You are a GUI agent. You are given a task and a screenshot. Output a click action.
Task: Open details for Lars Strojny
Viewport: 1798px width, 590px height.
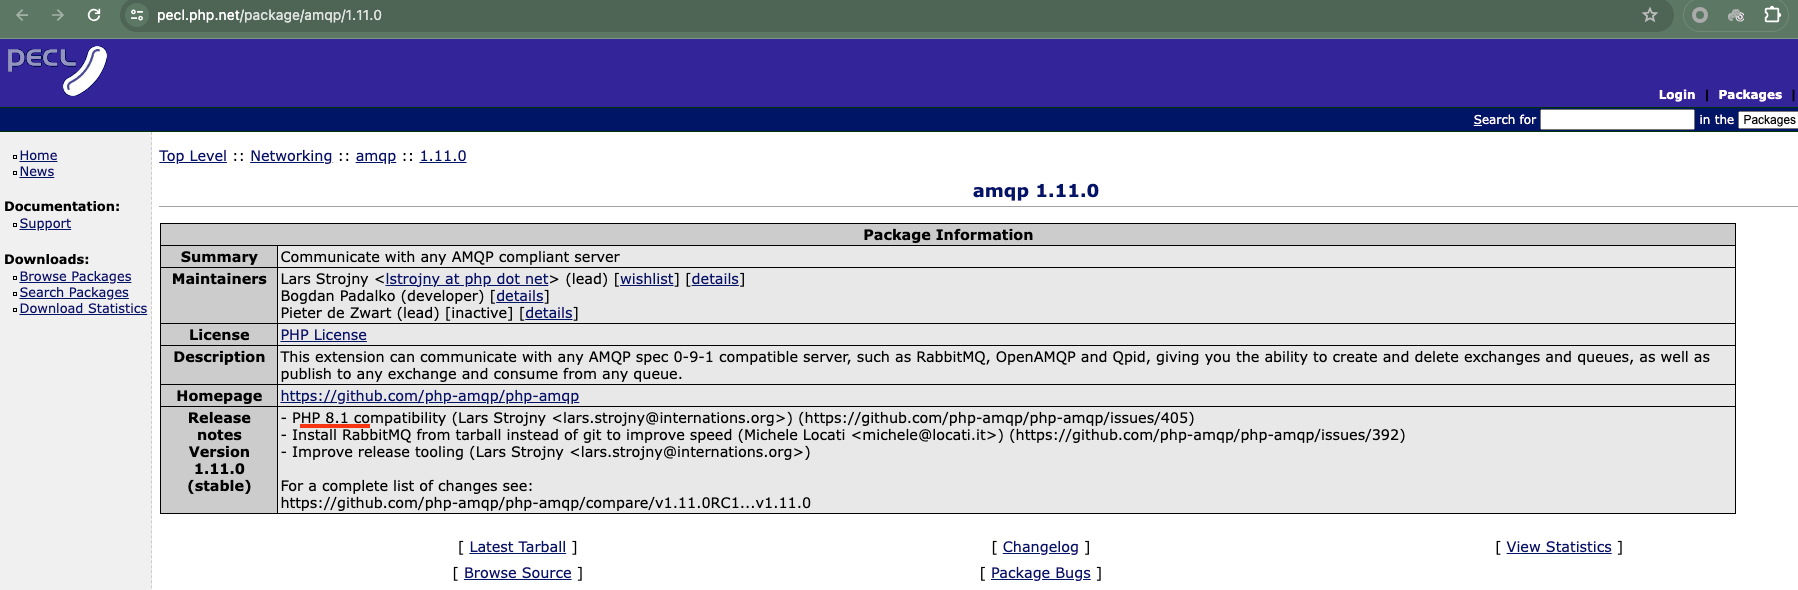[715, 279]
